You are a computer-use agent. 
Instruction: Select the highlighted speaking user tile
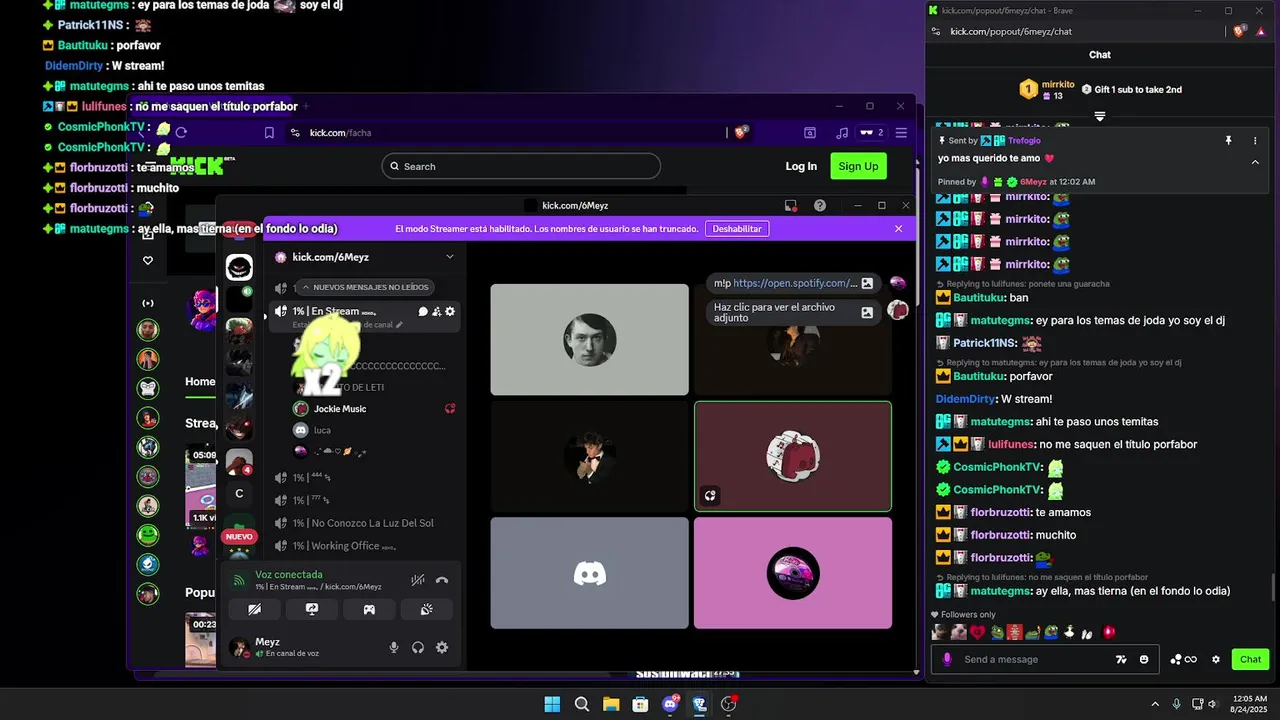[x=793, y=456]
